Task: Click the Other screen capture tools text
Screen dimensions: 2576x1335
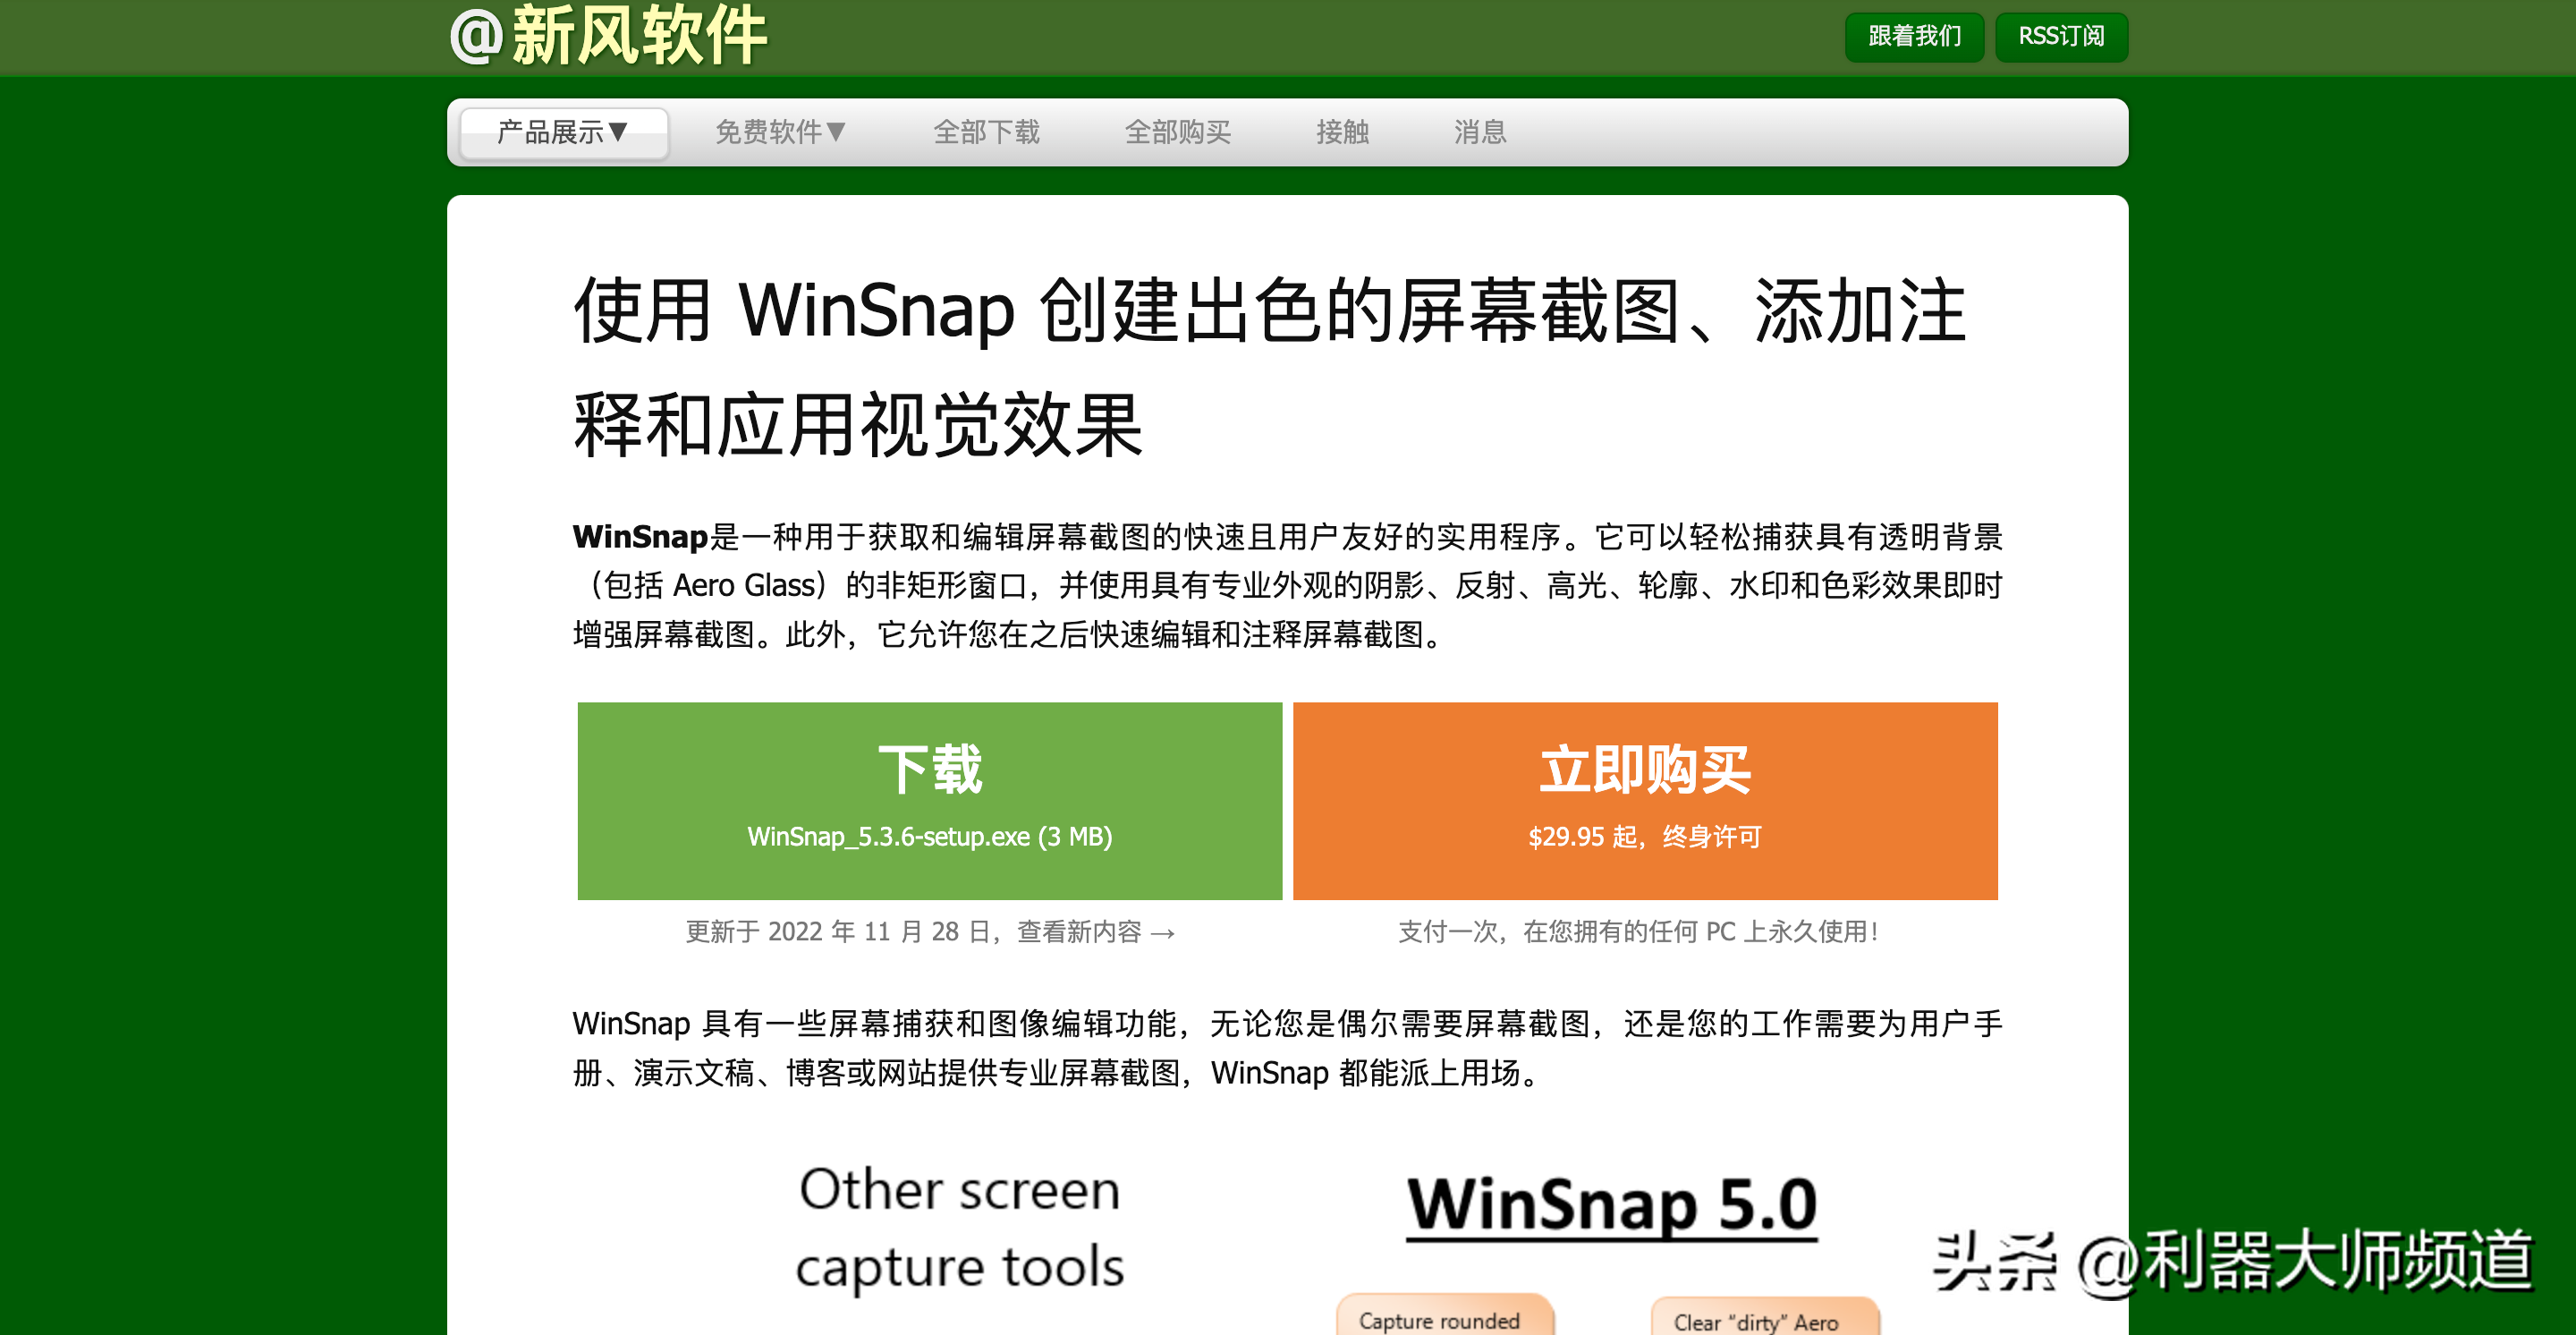Action: [959, 1228]
